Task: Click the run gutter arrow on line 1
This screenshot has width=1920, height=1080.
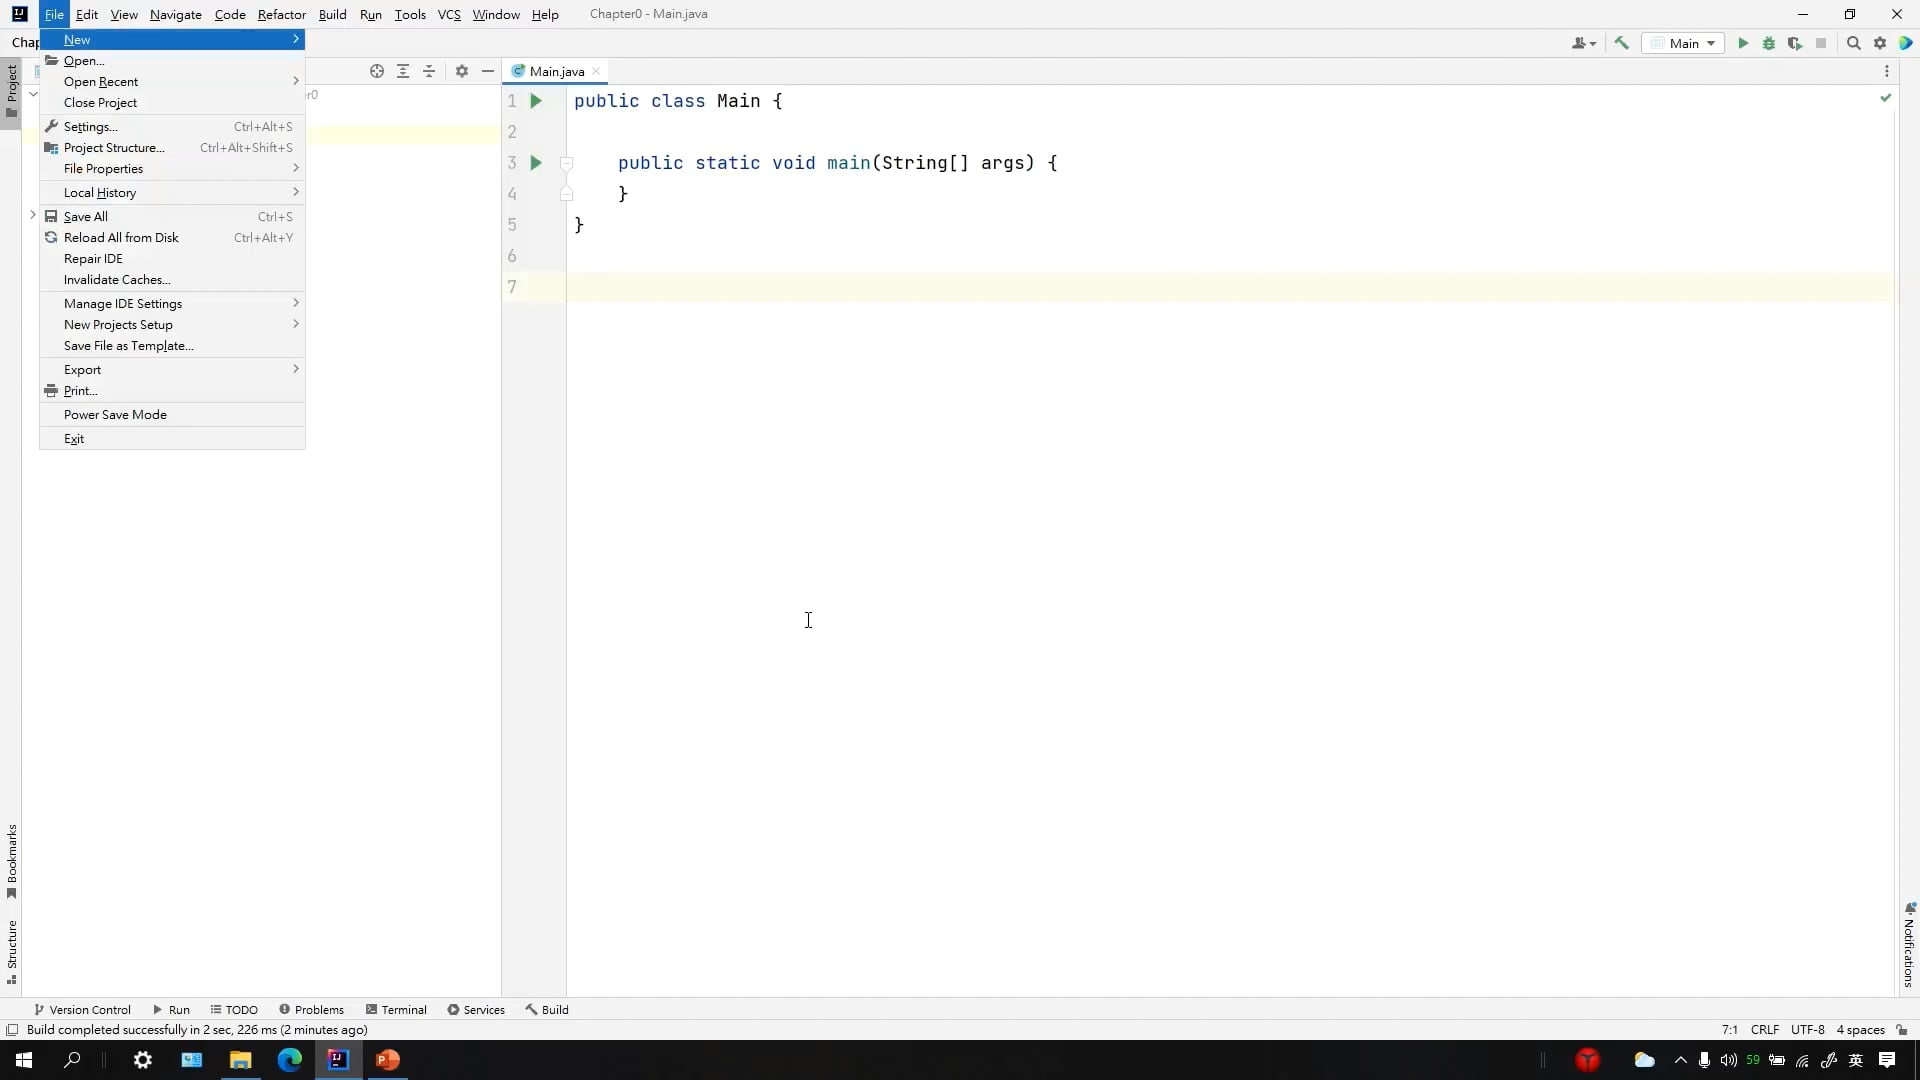Action: pos(536,101)
